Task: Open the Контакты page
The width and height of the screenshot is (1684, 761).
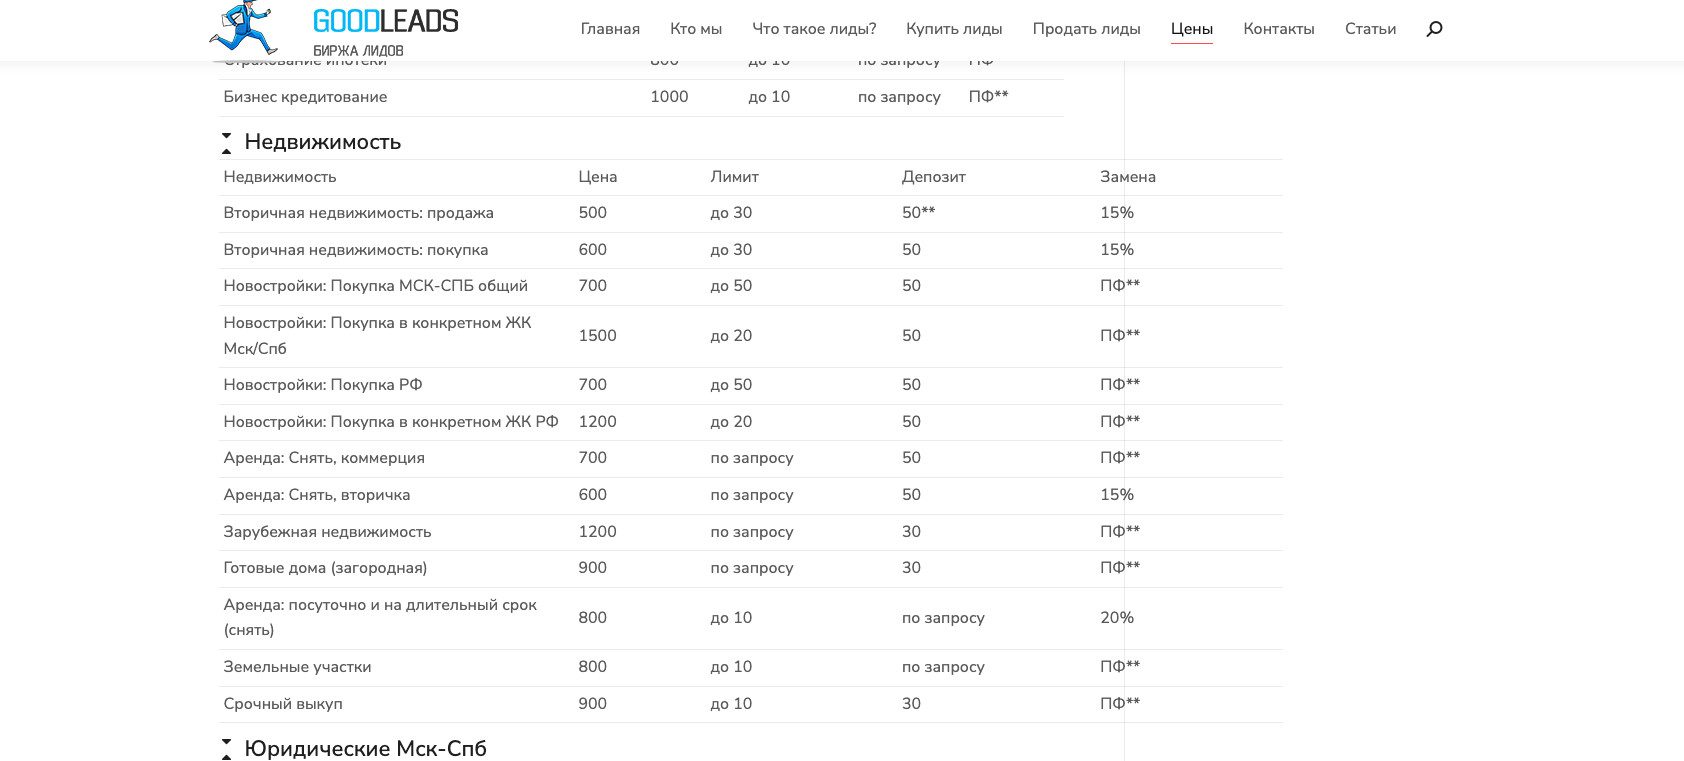Action: coord(1278,29)
